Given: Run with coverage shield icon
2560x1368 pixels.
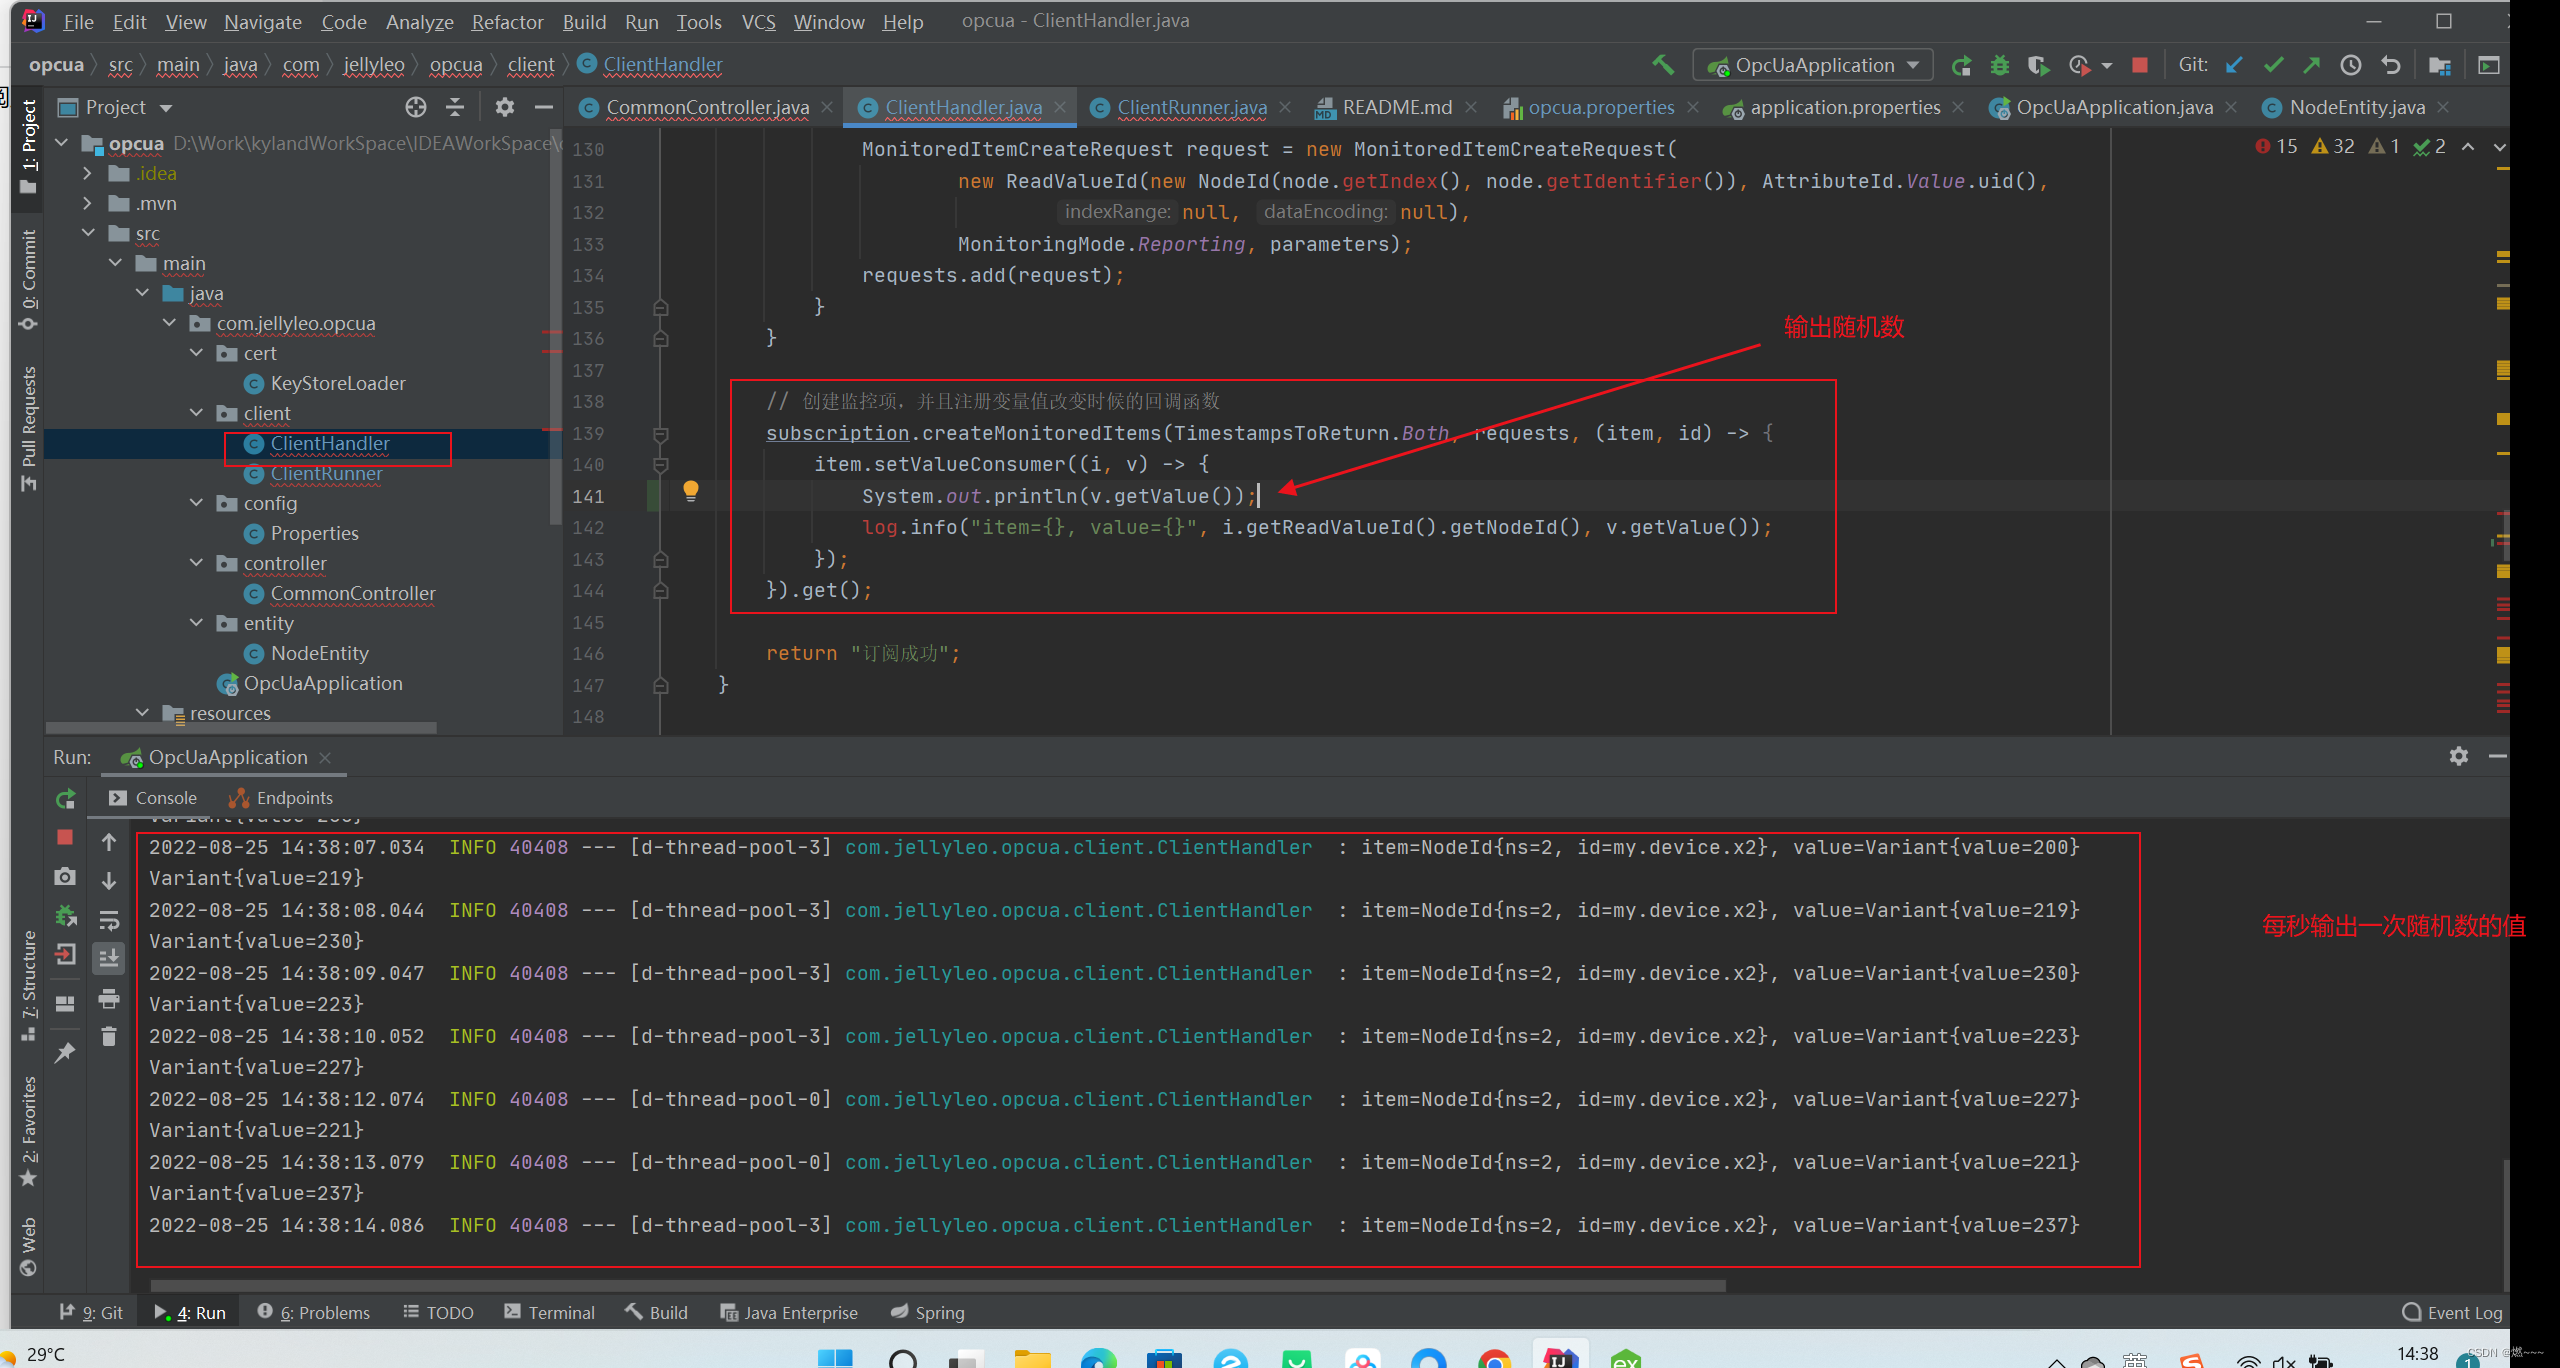Looking at the screenshot, I should [2038, 65].
